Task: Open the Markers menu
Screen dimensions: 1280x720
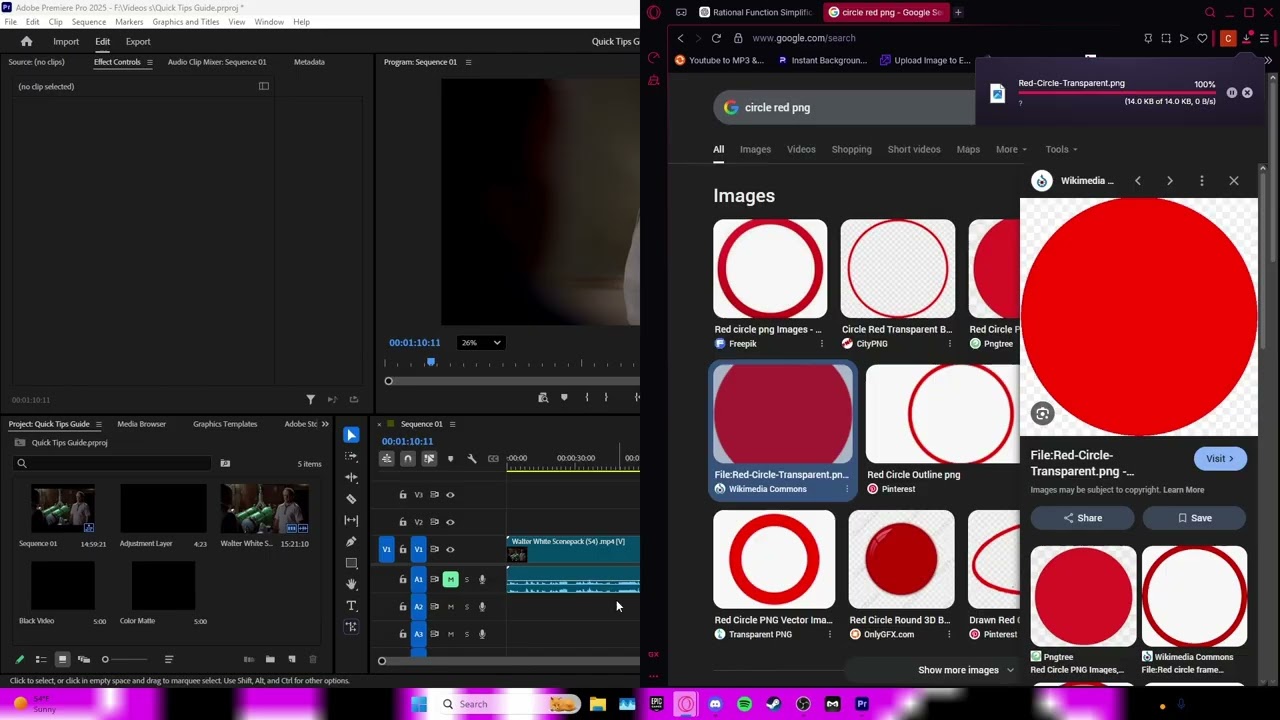Action: coord(129,22)
